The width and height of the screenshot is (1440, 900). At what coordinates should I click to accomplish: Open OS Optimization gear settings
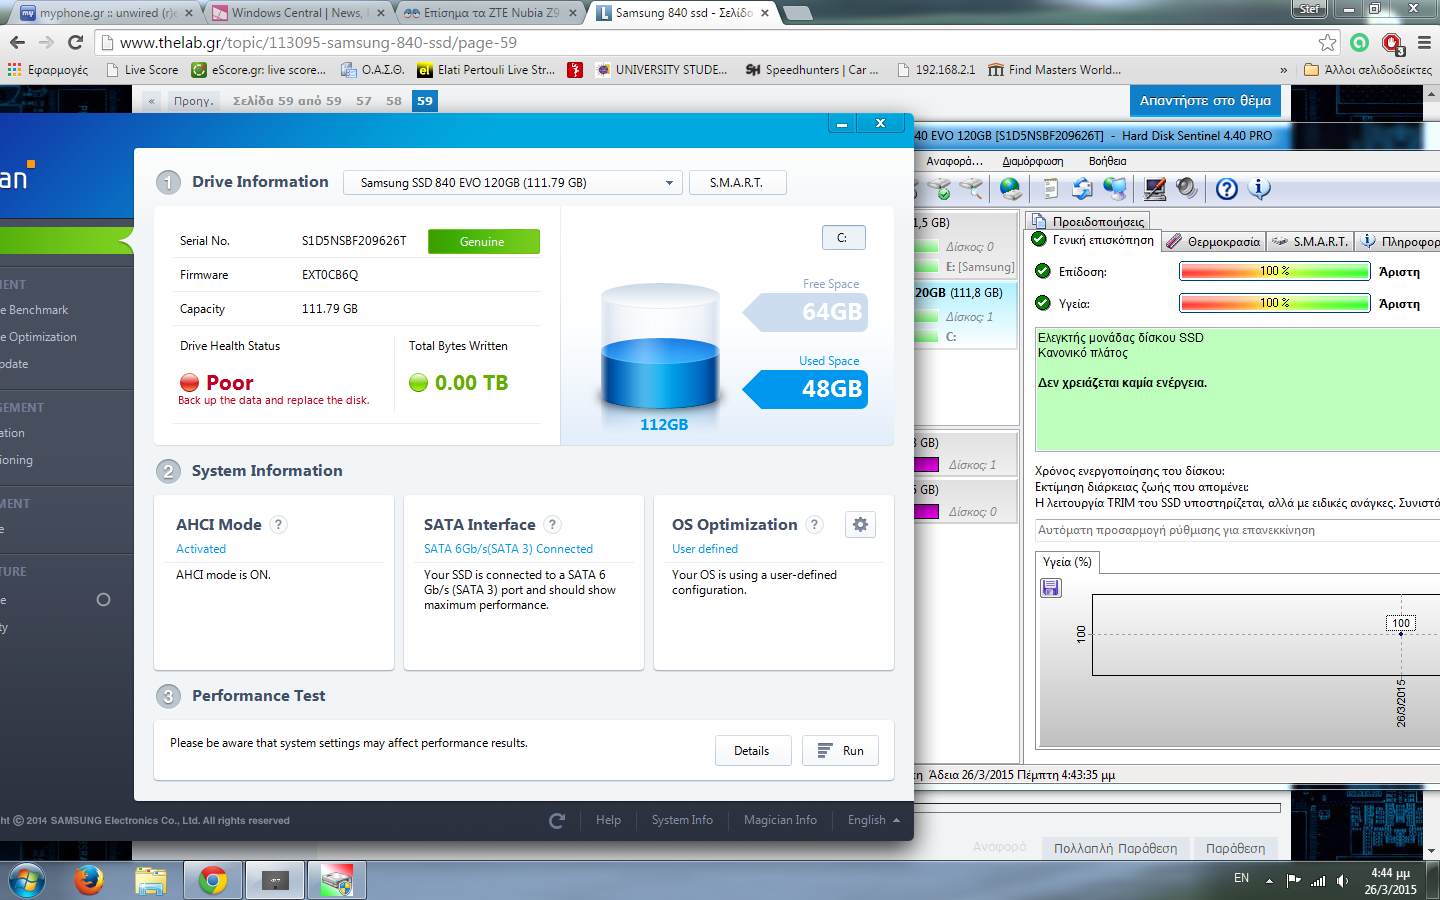(860, 524)
